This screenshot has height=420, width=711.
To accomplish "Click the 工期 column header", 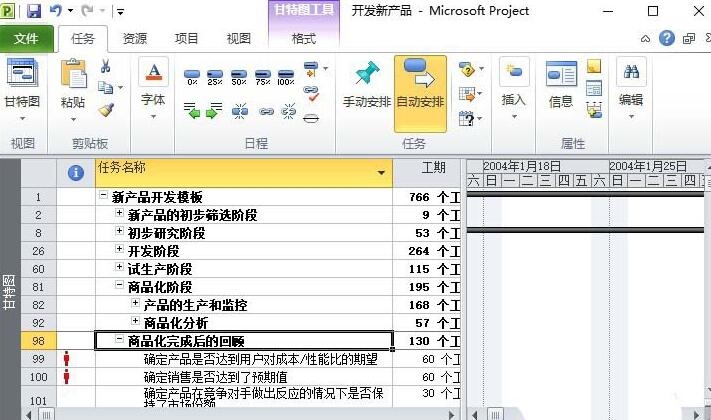I will pyautogui.click(x=426, y=172).
